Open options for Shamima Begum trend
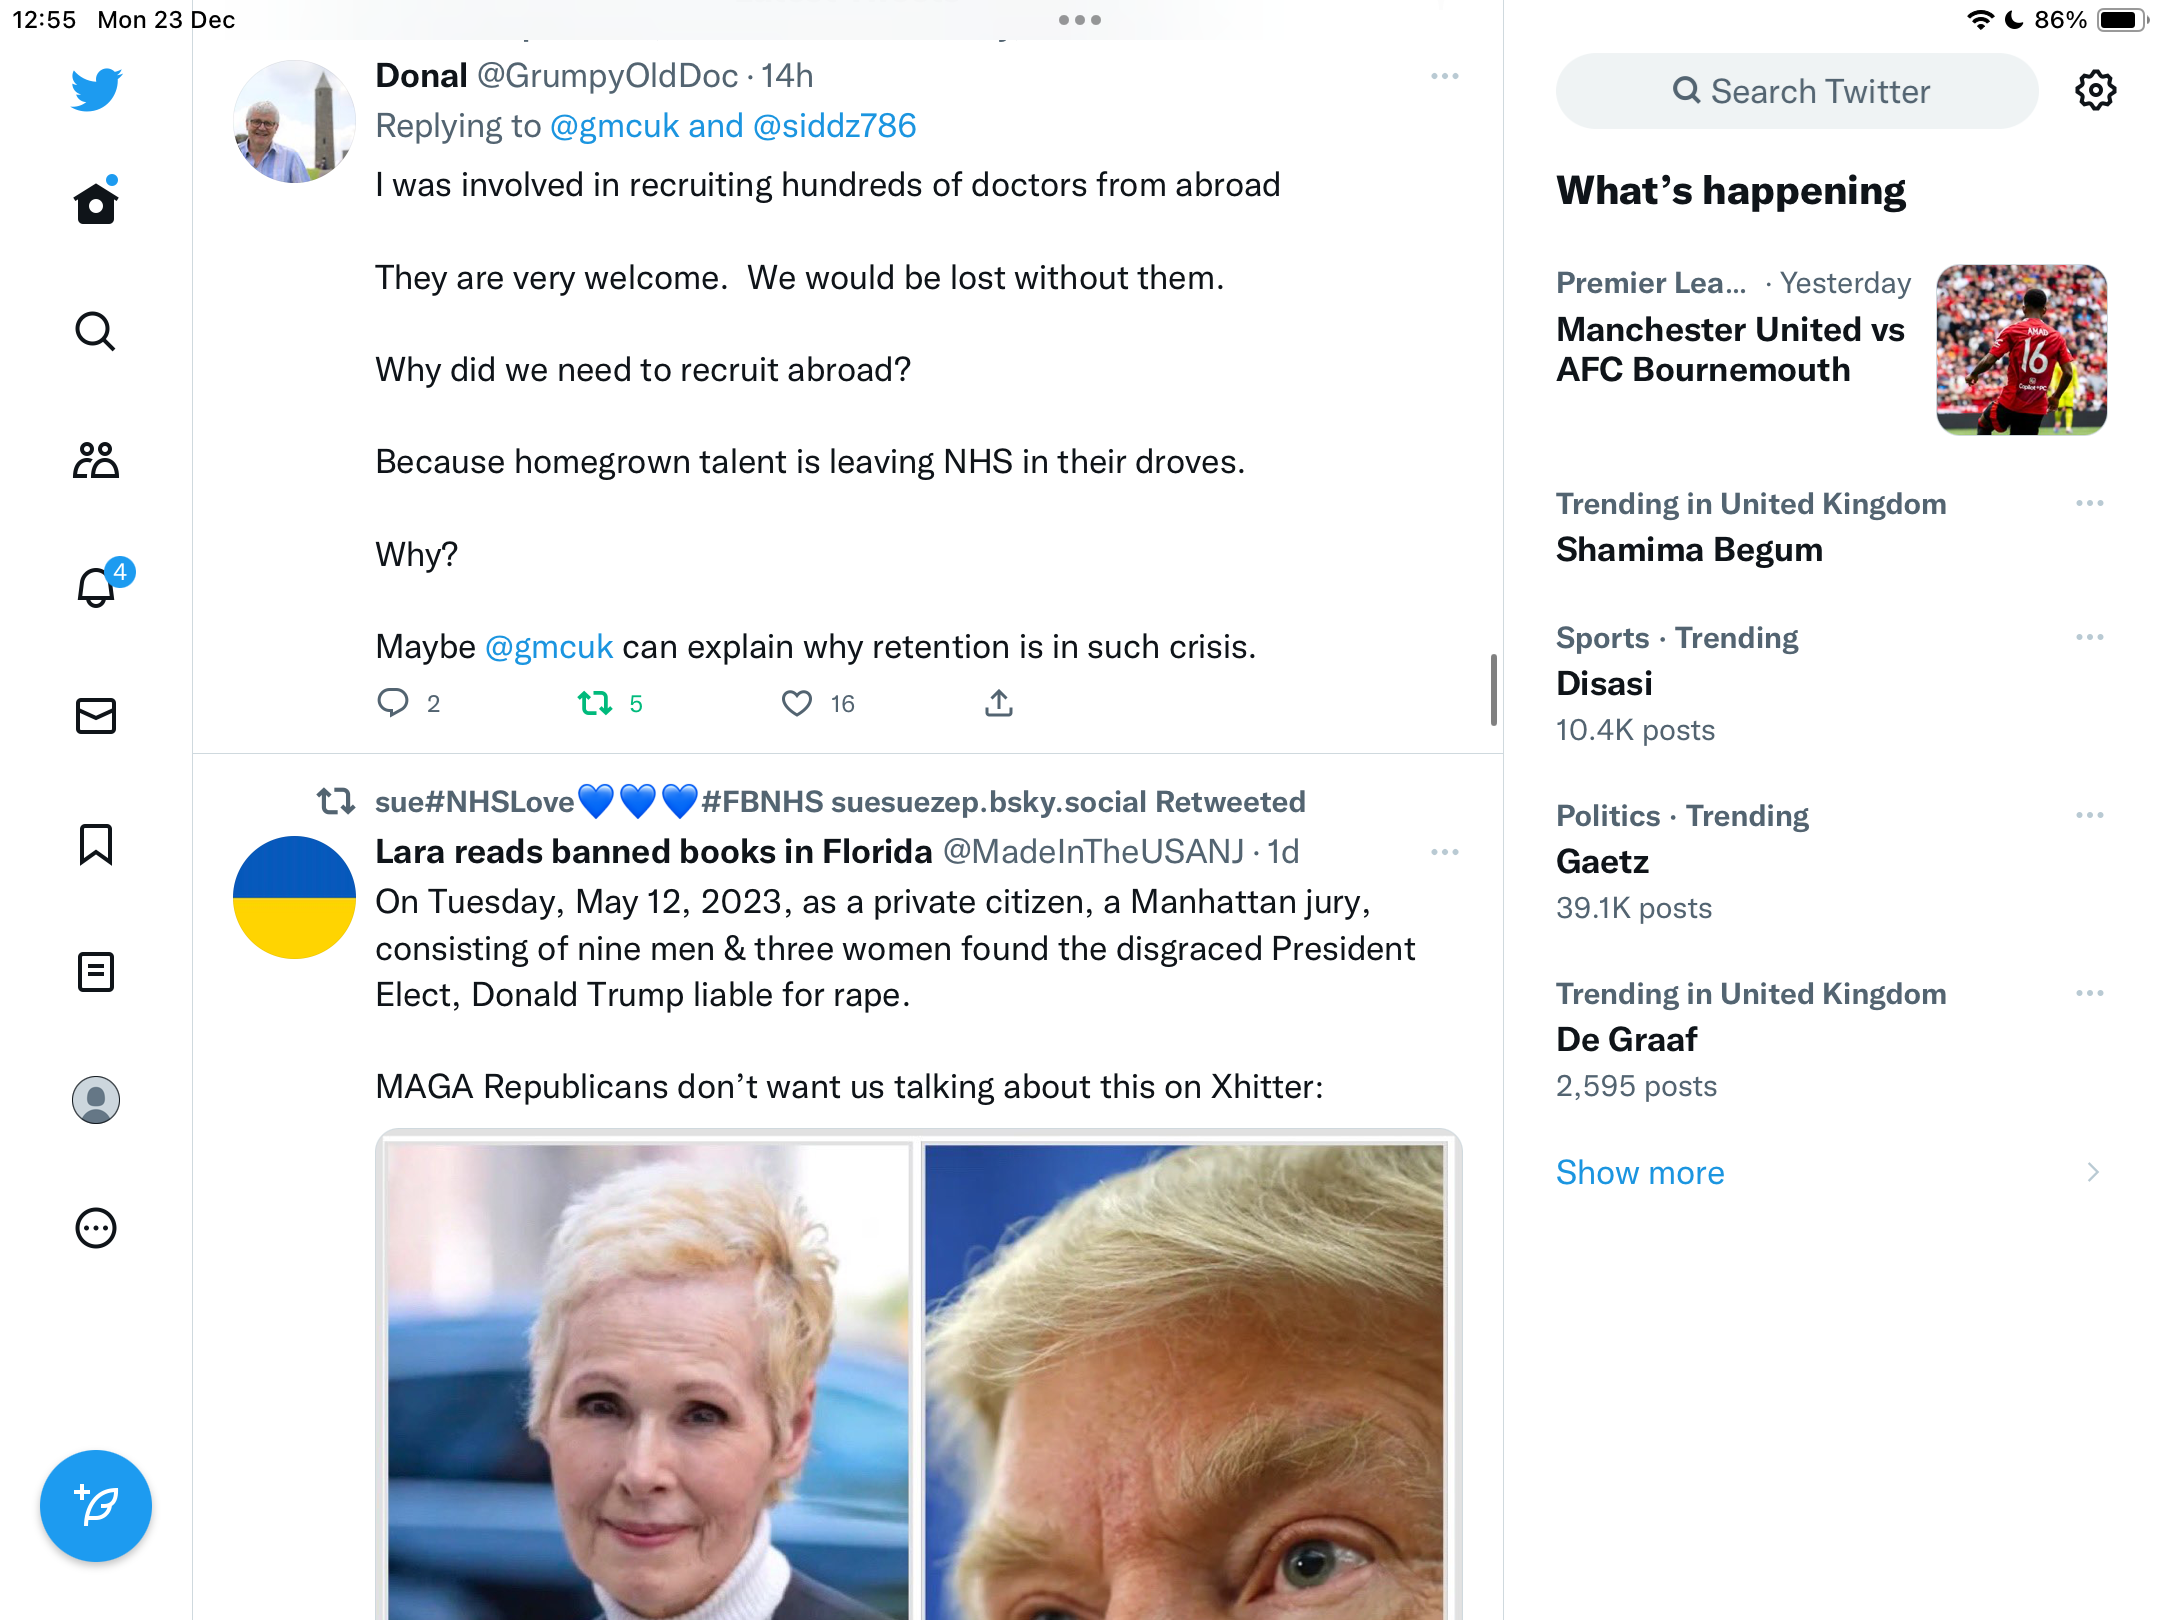 point(2090,503)
